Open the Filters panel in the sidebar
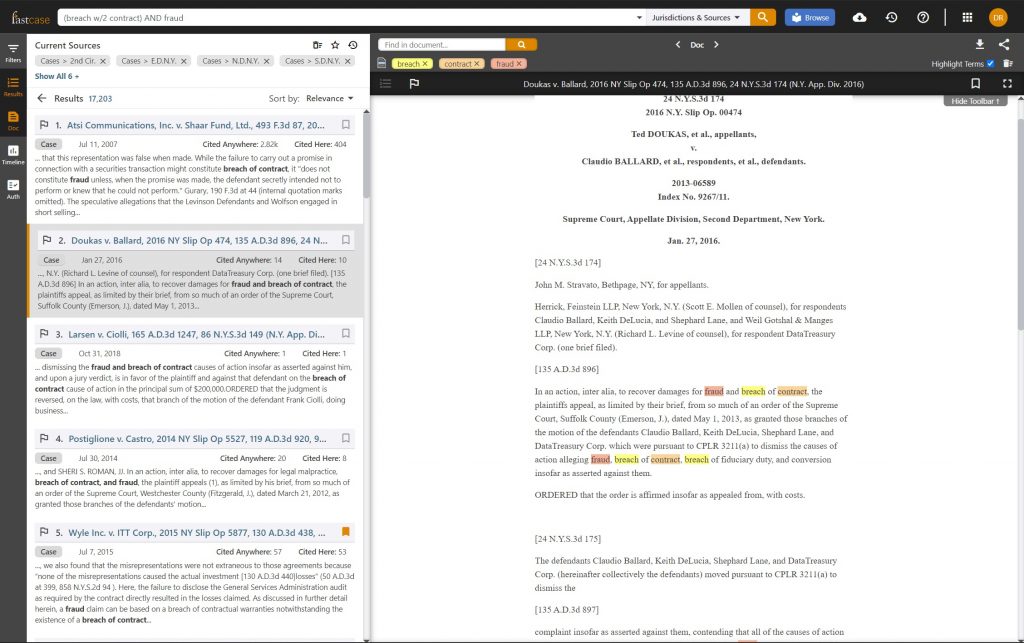The image size is (1024, 643). [x=13, y=50]
